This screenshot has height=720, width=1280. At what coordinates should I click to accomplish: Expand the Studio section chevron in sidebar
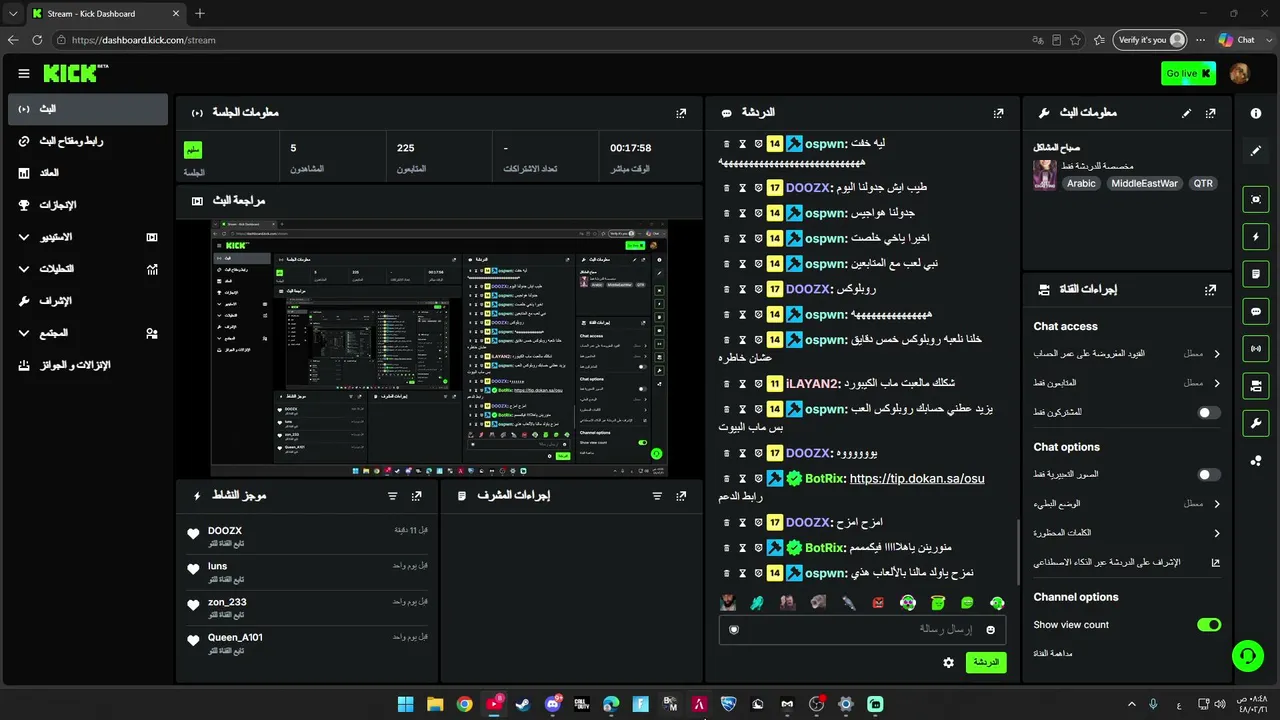(24, 237)
